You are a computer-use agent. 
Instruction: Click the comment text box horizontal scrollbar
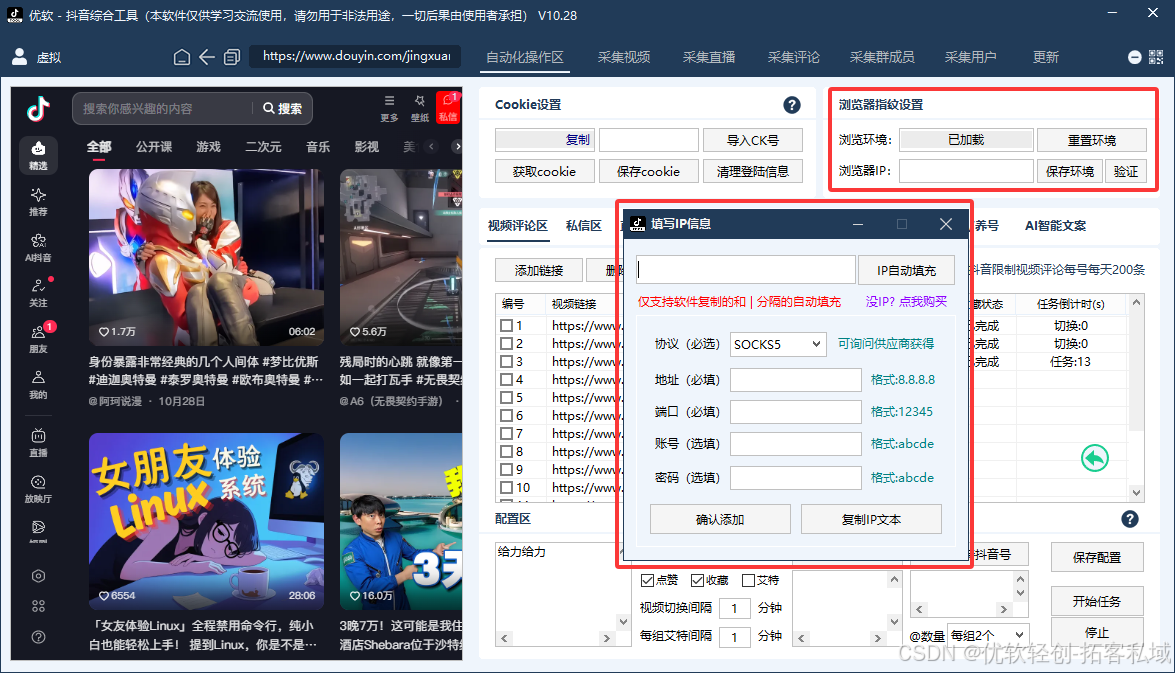point(555,639)
